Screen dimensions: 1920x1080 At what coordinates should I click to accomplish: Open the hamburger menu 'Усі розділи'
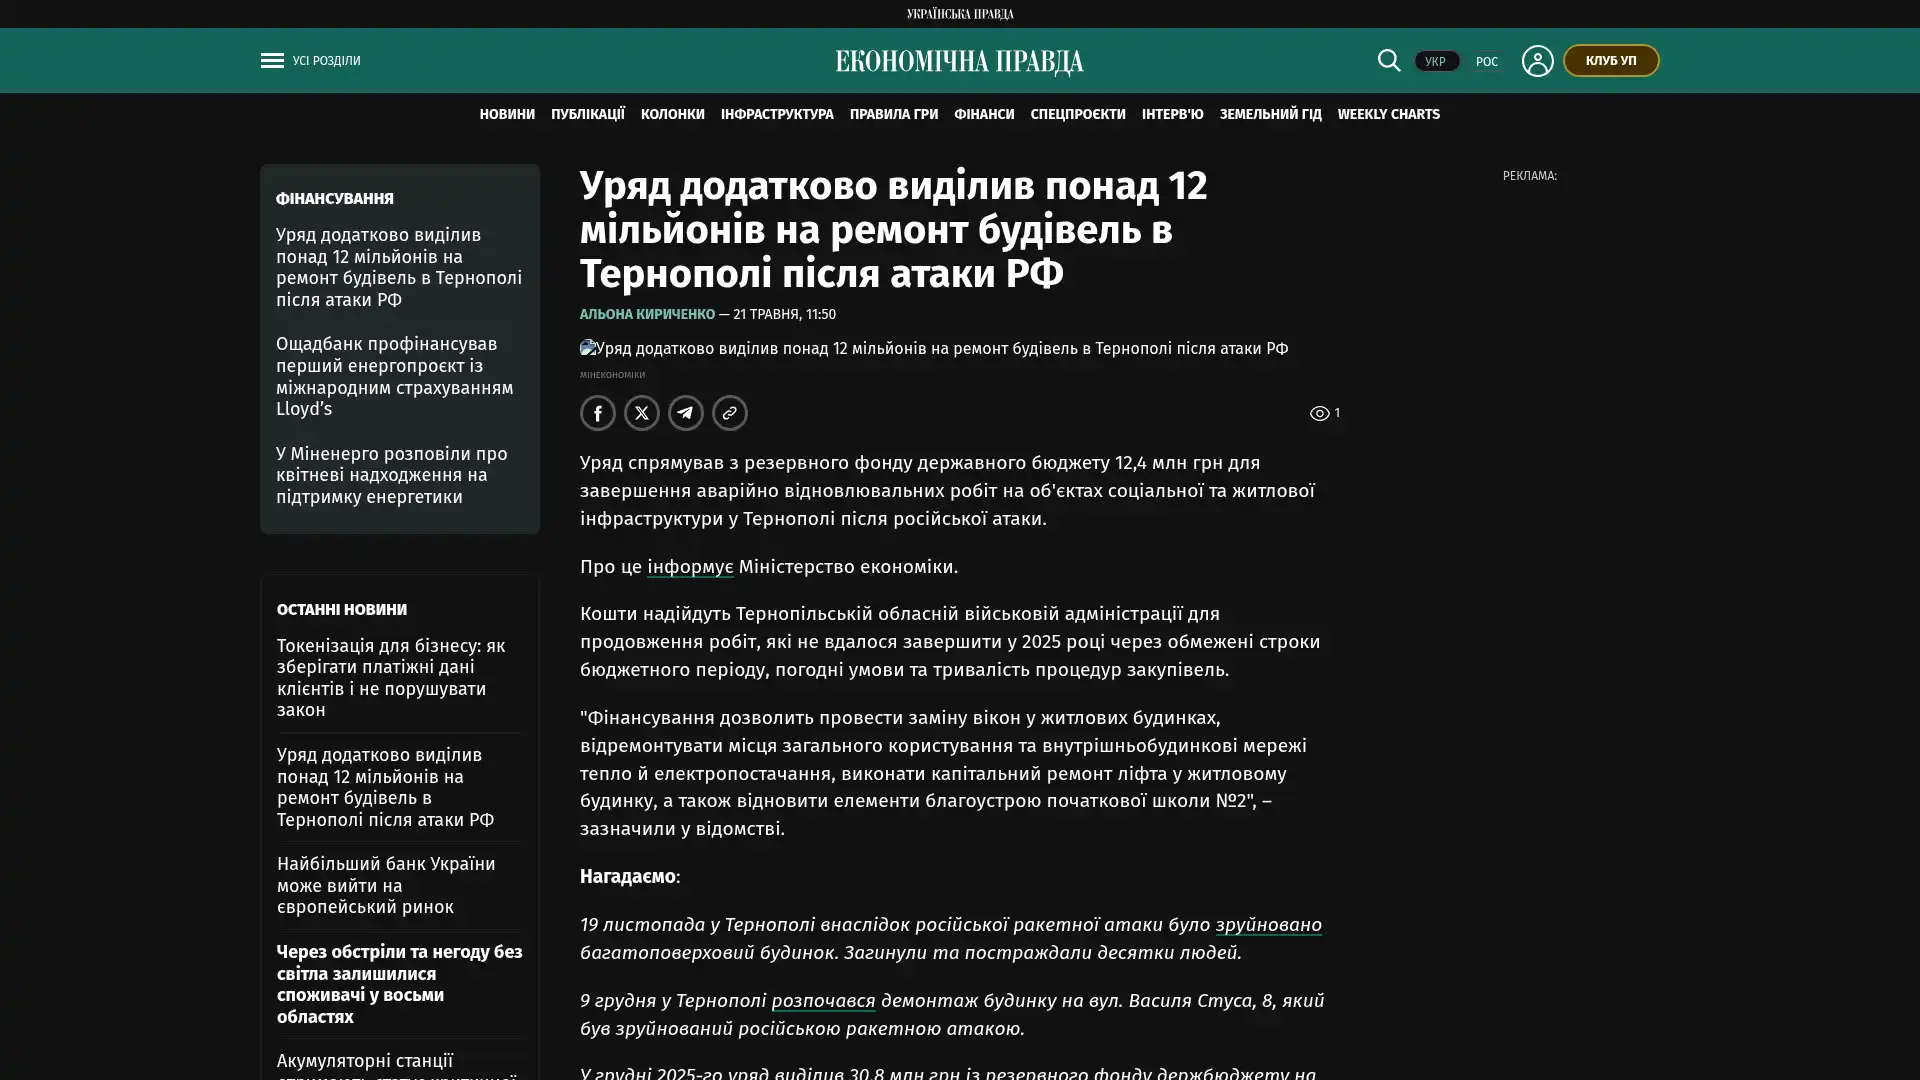310,61
